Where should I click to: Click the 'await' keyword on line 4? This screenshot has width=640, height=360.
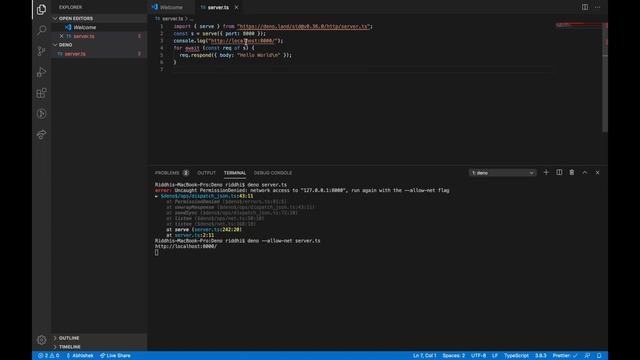tap(192, 48)
